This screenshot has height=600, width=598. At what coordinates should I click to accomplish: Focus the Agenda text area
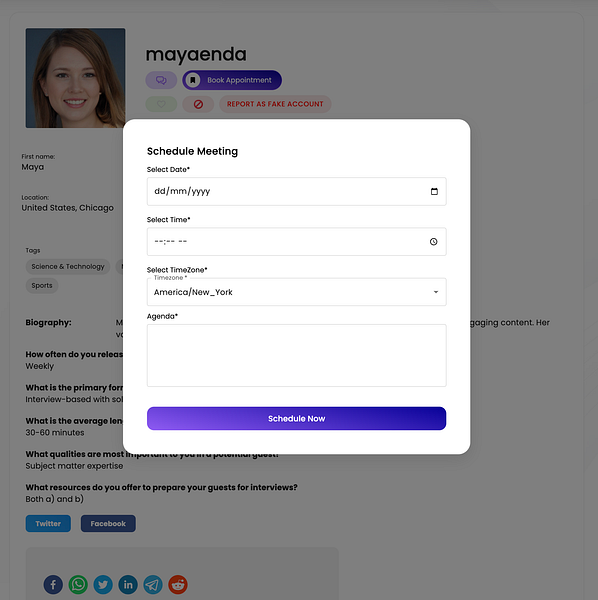tap(297, 355)
